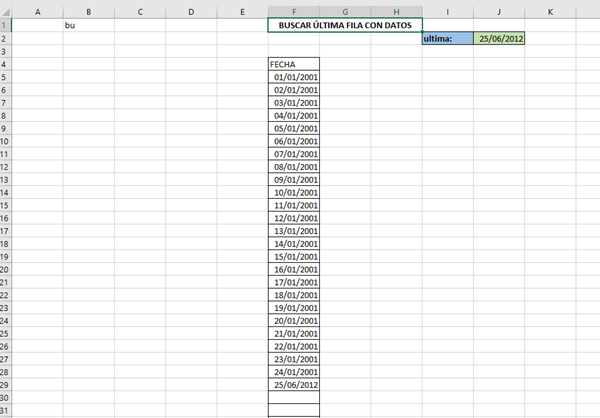Select the cell with date 02/01/2001
Image resolution: width=600 pixels, height=418 pixels.
[294, 90]
